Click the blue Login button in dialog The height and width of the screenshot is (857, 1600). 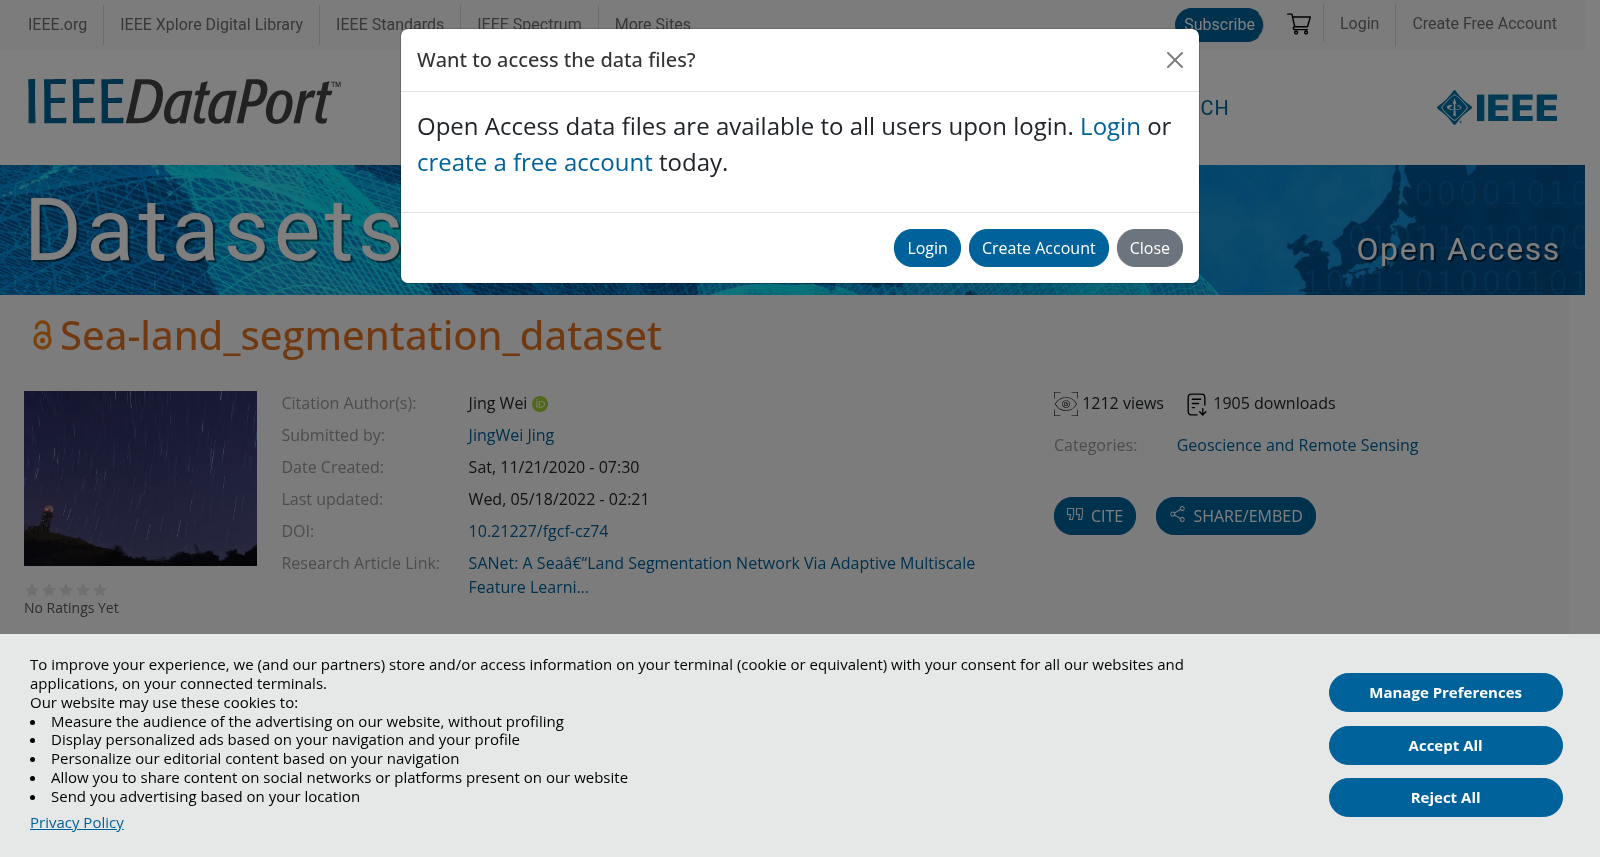click(x=927, y=248)
